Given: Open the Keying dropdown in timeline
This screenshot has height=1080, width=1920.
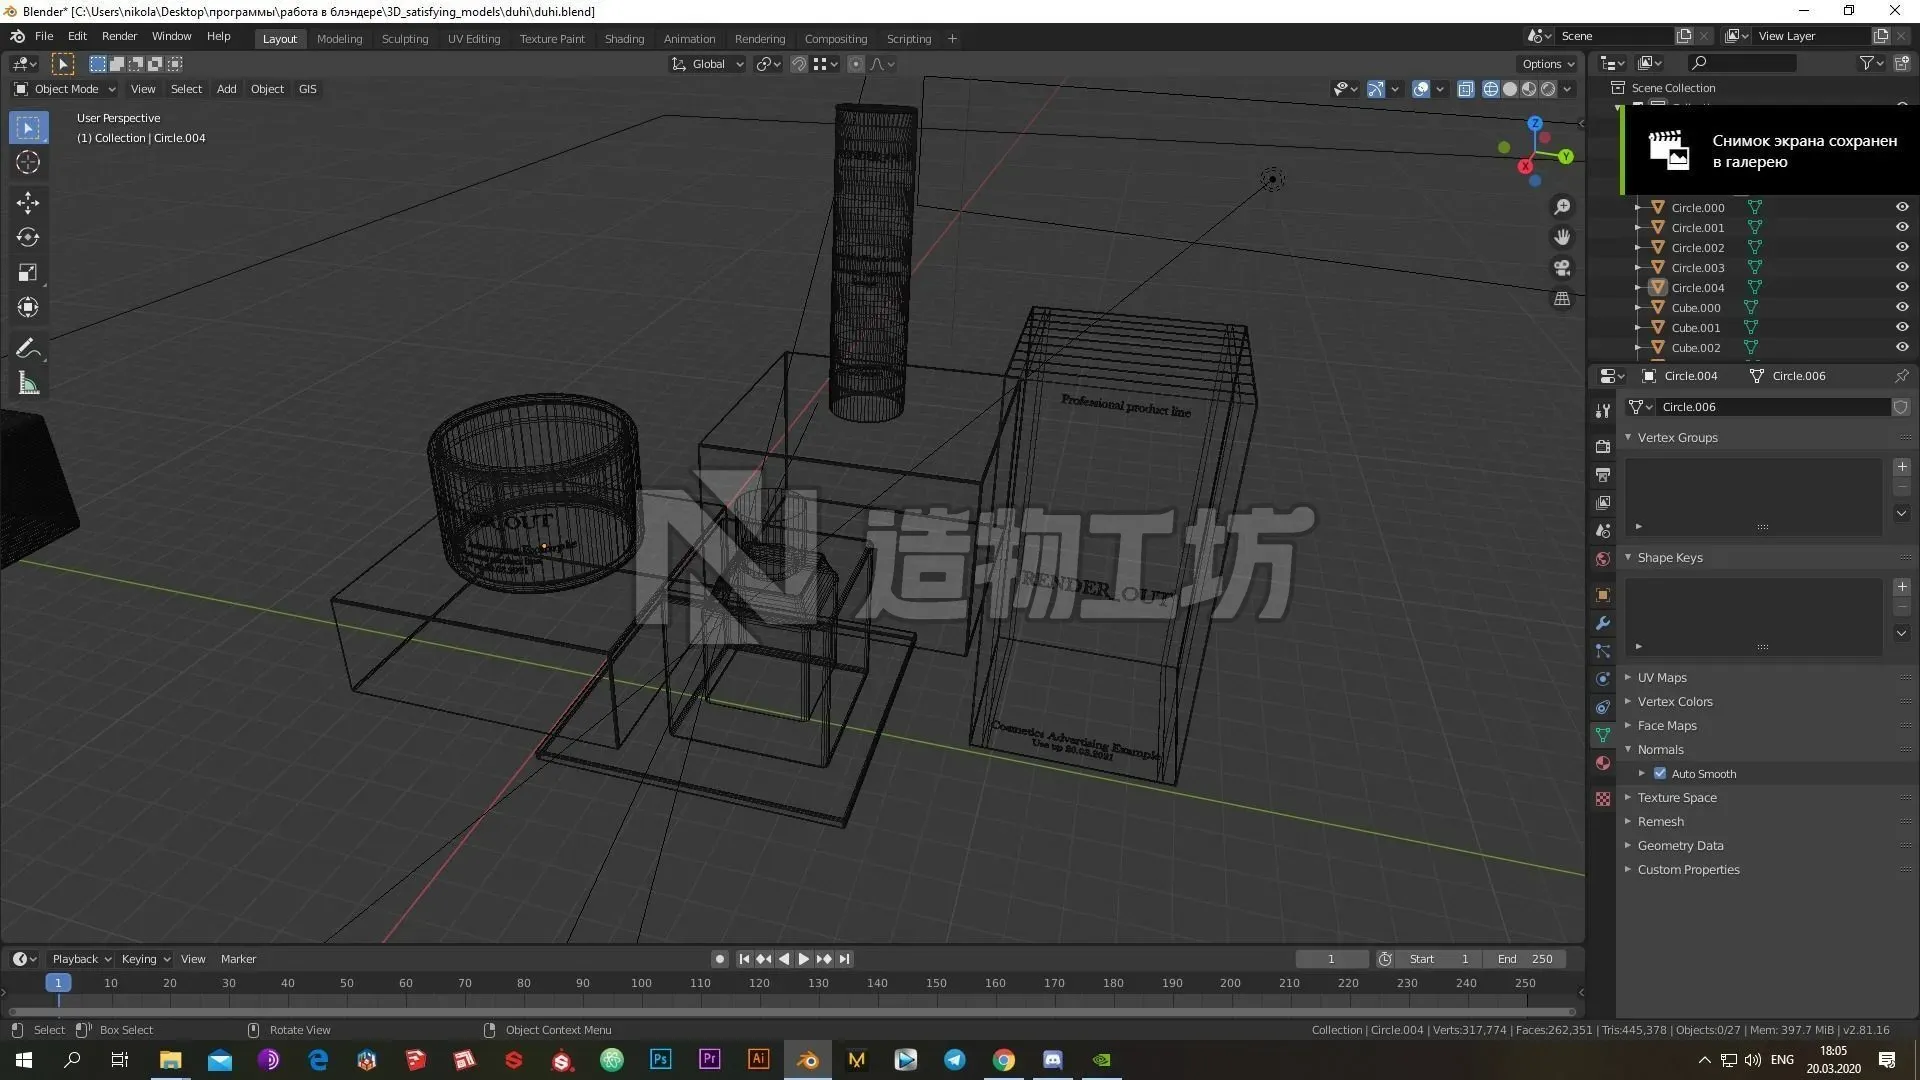Looking at the screenshot, I should point(145,959).
